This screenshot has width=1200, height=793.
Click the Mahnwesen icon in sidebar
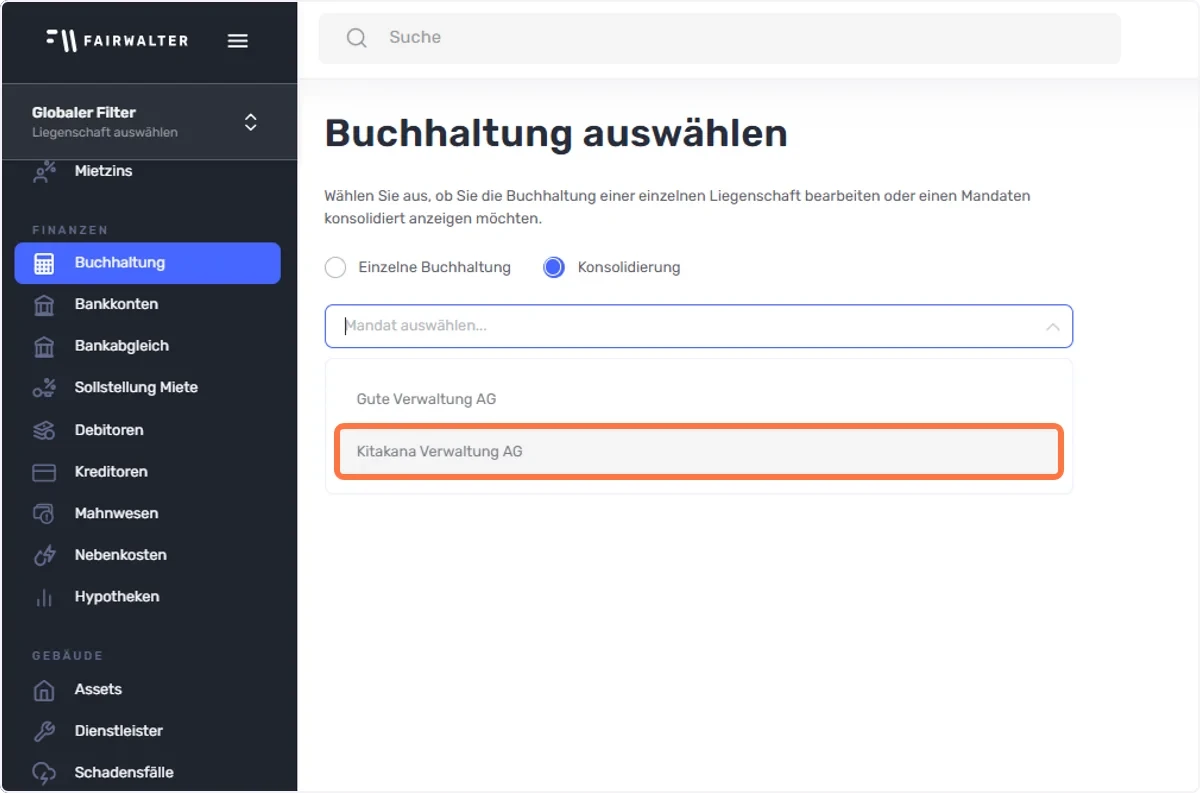coord(44,514)
